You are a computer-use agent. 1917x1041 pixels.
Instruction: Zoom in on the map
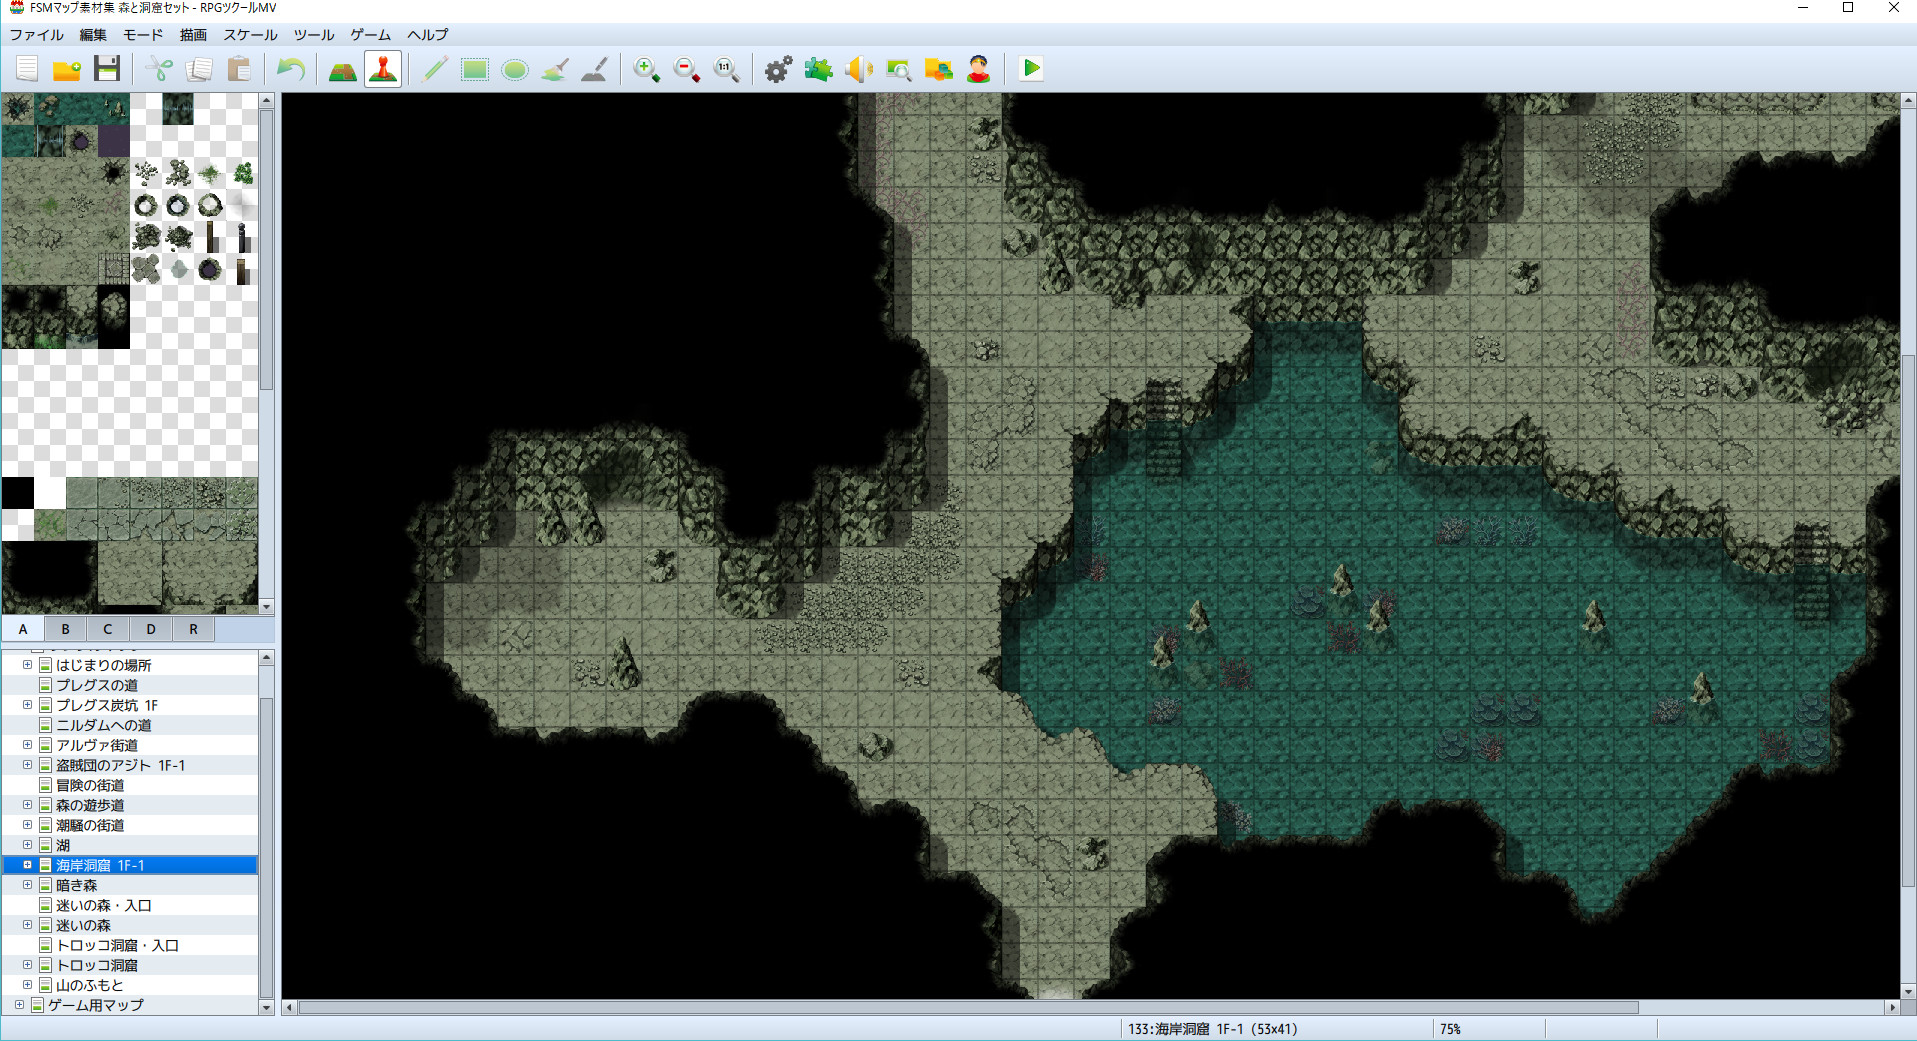pyautogui.click(x=647, y=69)
